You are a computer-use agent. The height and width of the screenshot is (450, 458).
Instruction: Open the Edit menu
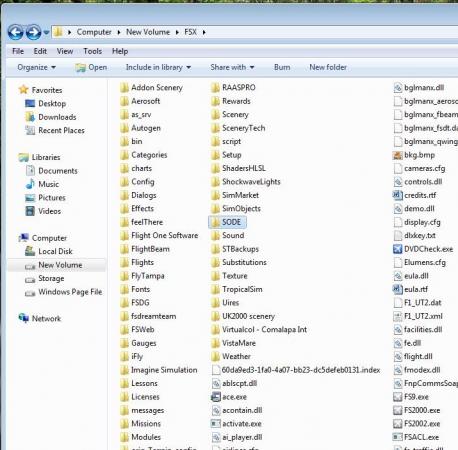(x=40, y=51)
